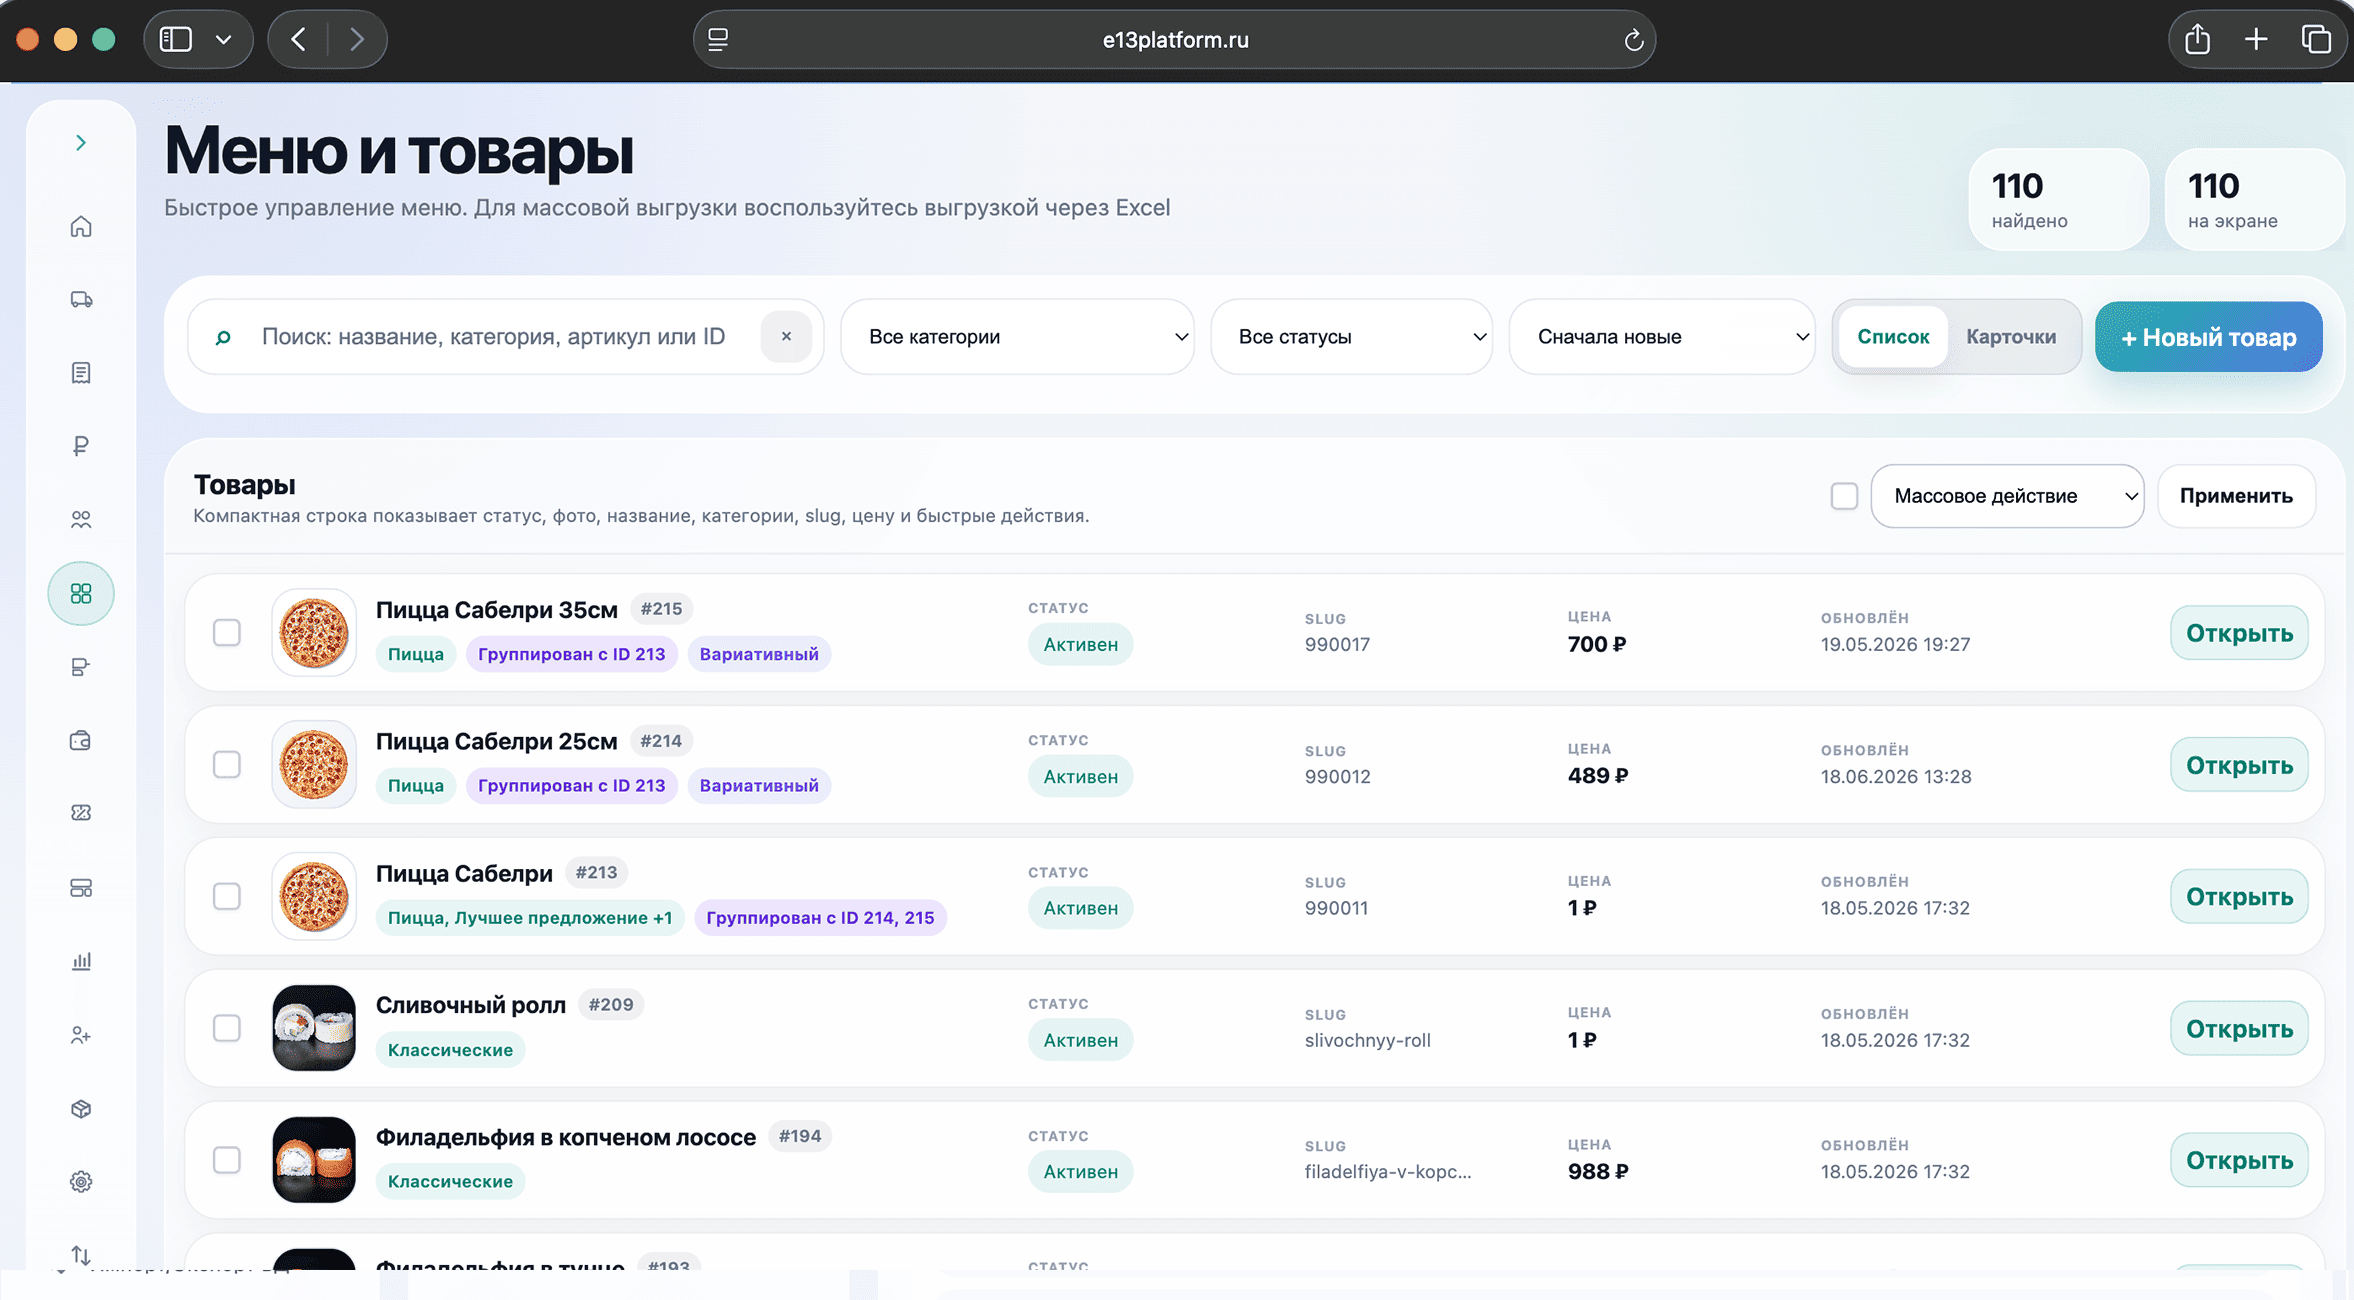This screenshot has width=2354, height=1300.
Task: Open the import/export arrows icon in sidebar
Action: pos(81,1254)
